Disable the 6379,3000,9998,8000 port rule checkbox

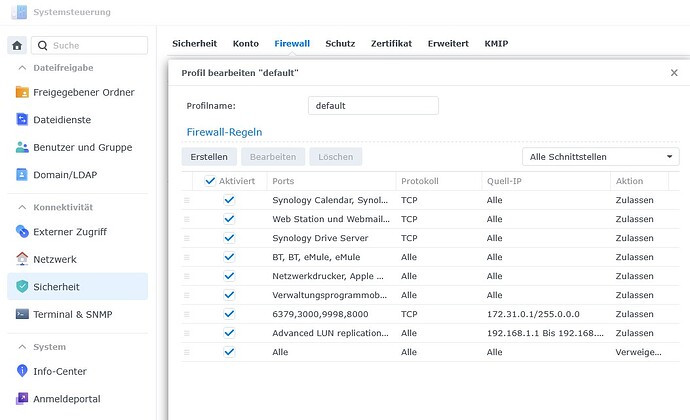coord(229,314)
